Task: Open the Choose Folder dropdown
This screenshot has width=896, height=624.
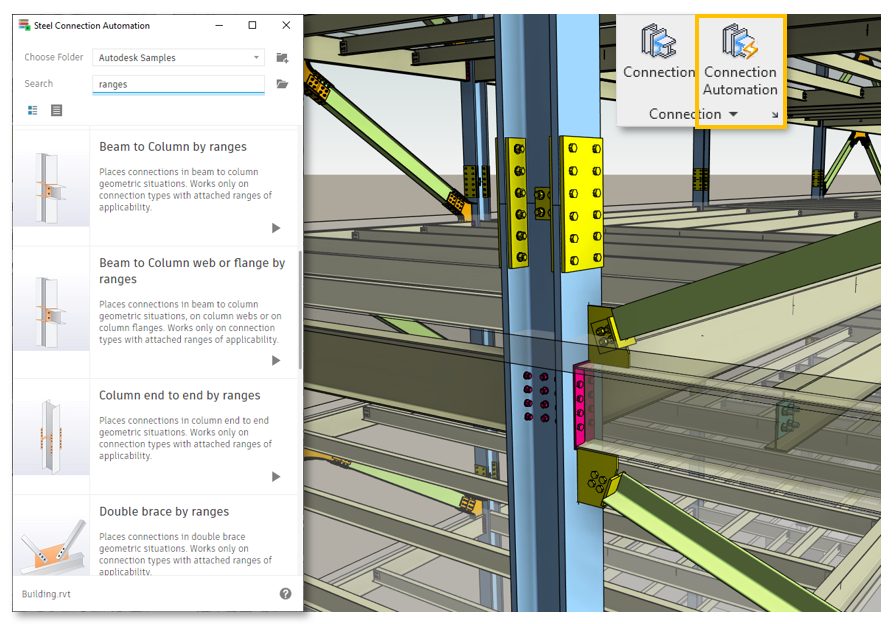Action: pos(178,58)
